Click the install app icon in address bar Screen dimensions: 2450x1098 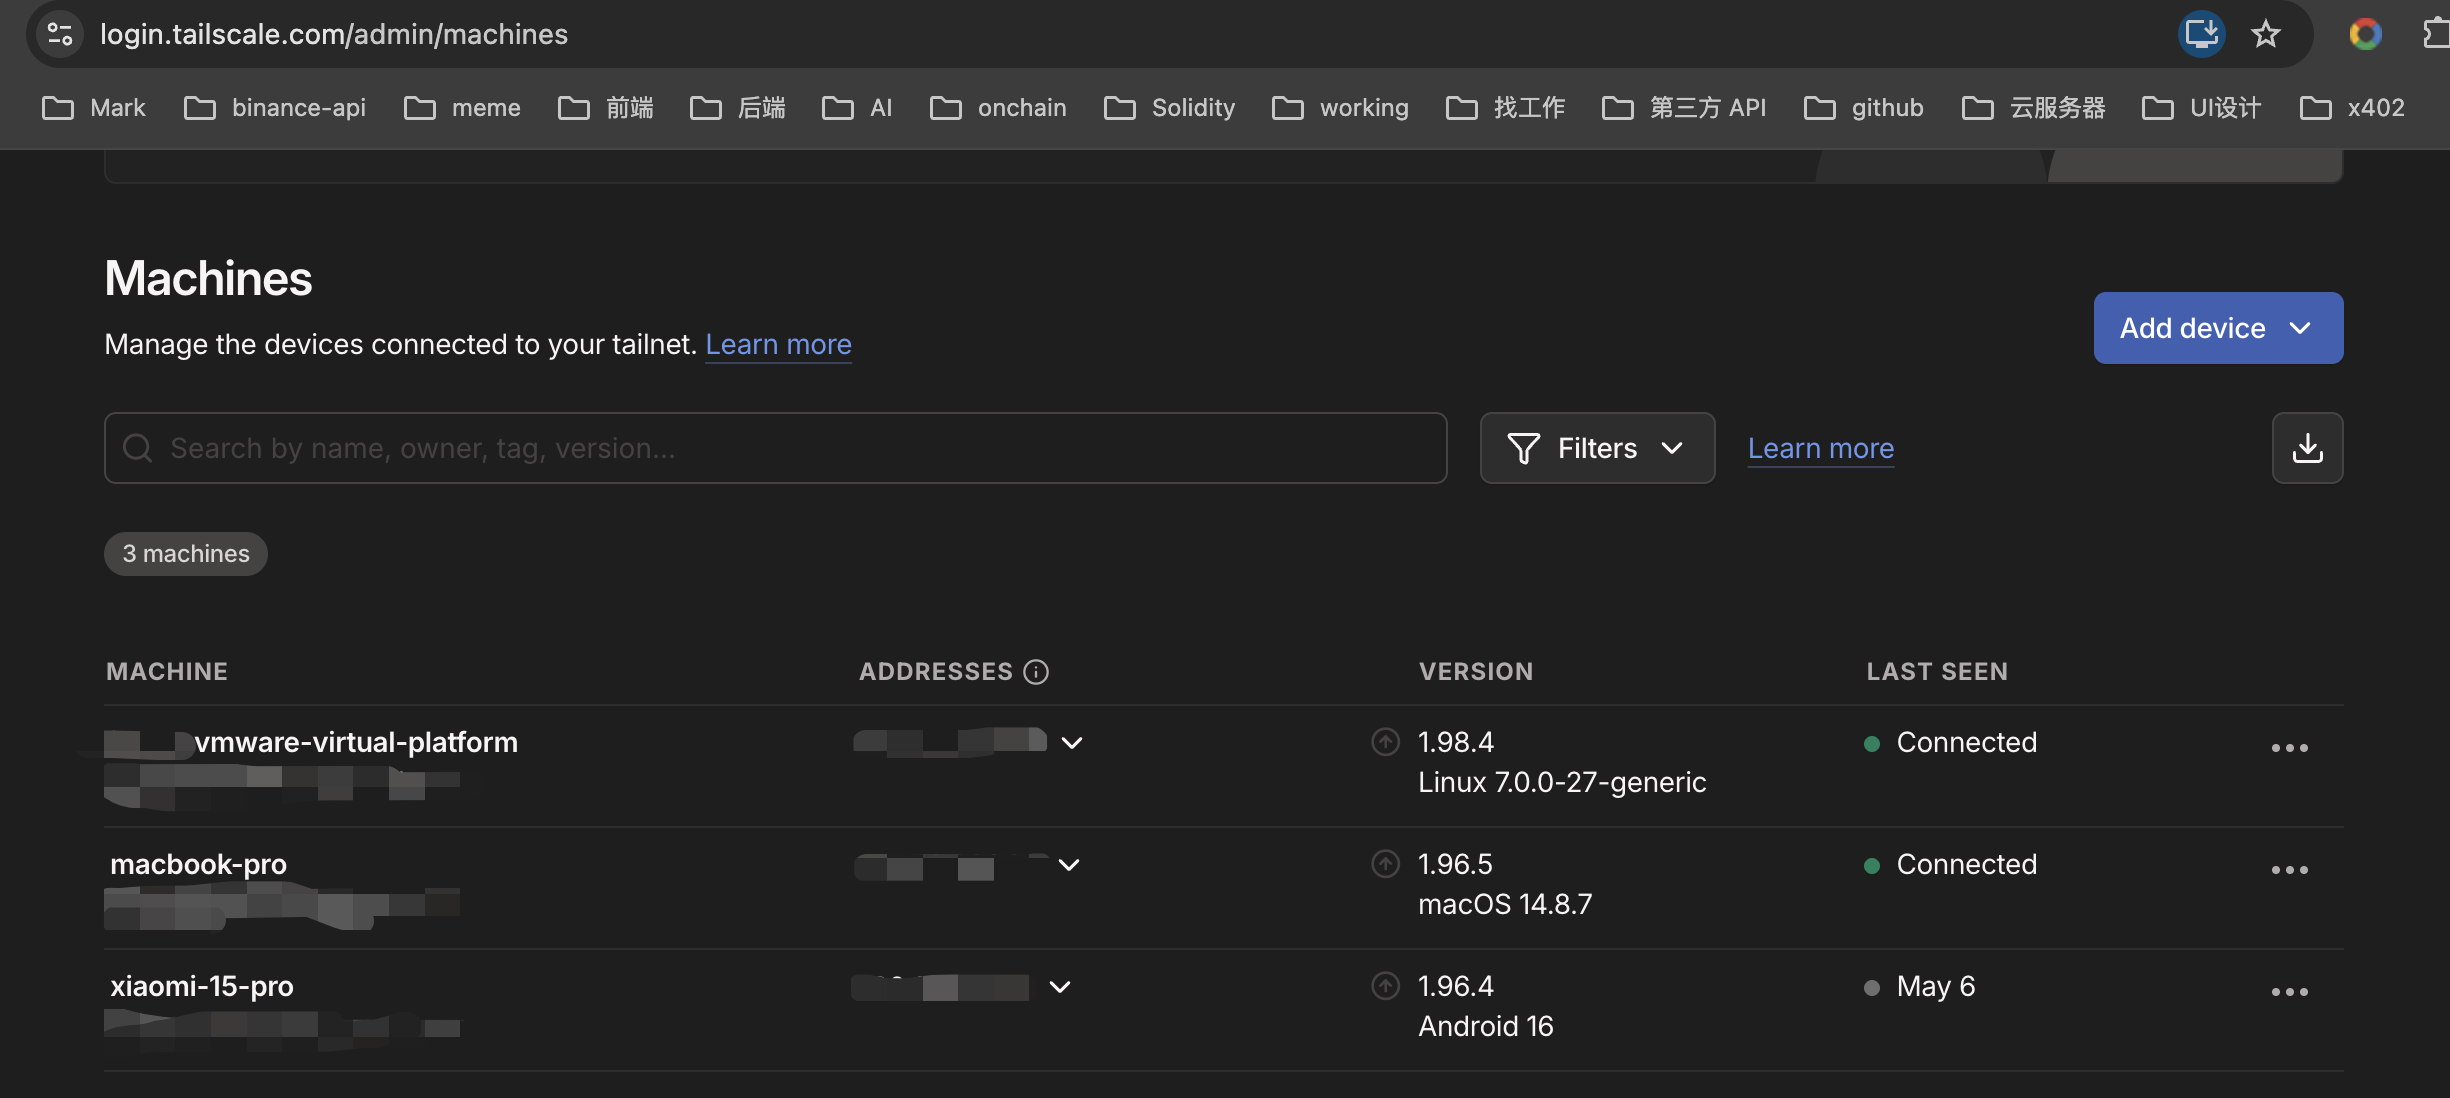tap(2201, 34)
